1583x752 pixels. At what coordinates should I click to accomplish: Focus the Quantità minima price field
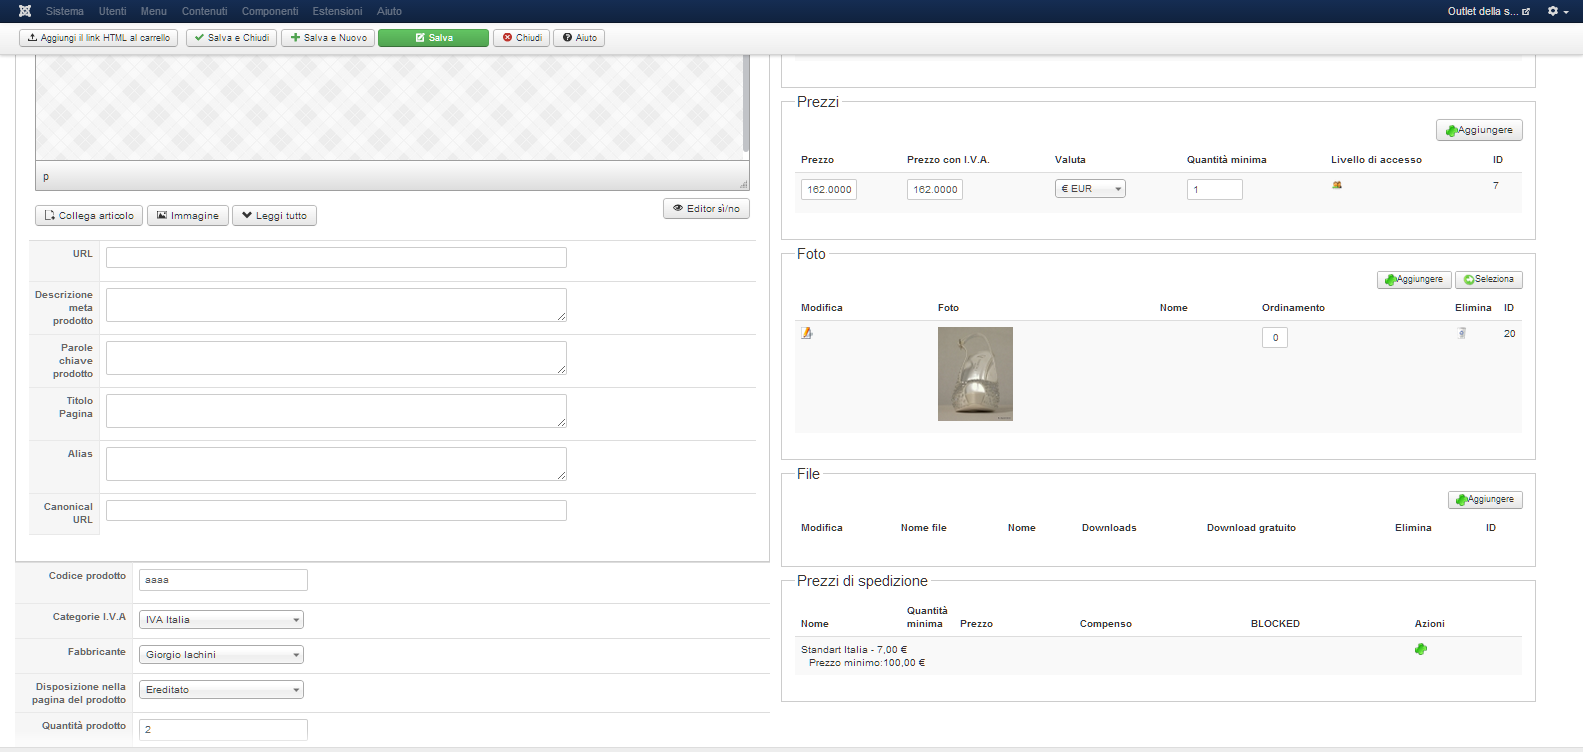point(1215,189)
